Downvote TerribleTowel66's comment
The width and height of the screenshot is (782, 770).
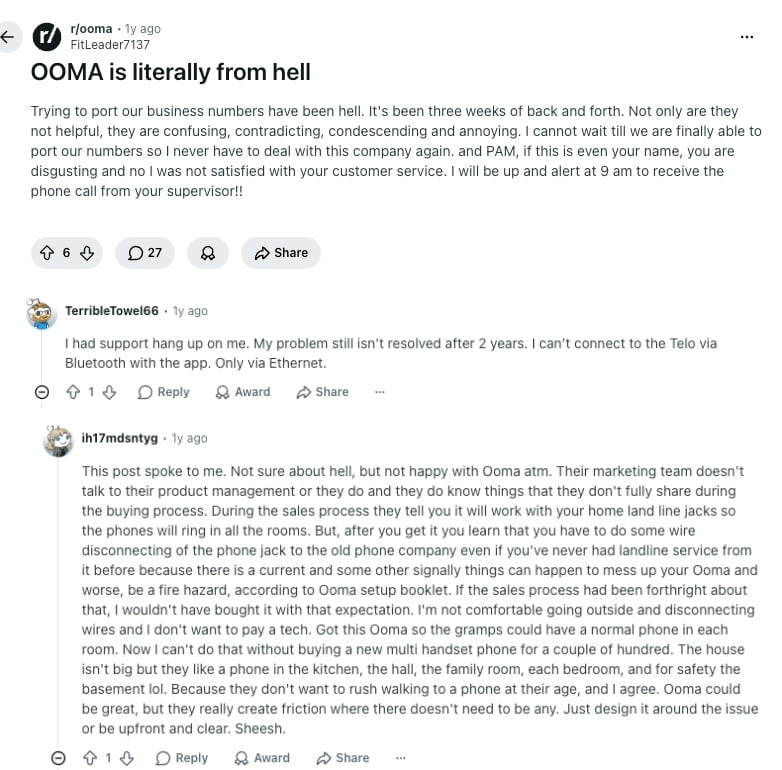(x=109, y=392)
